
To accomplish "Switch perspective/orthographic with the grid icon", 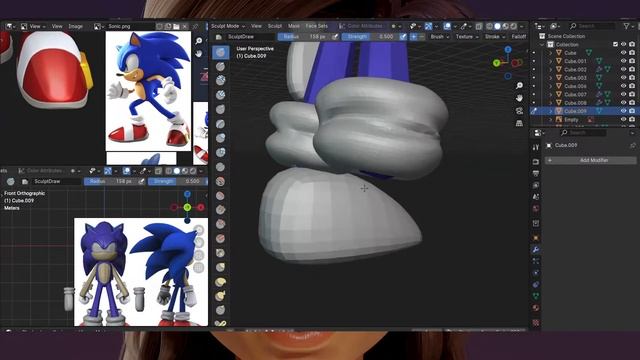I will tap(519, 123).
